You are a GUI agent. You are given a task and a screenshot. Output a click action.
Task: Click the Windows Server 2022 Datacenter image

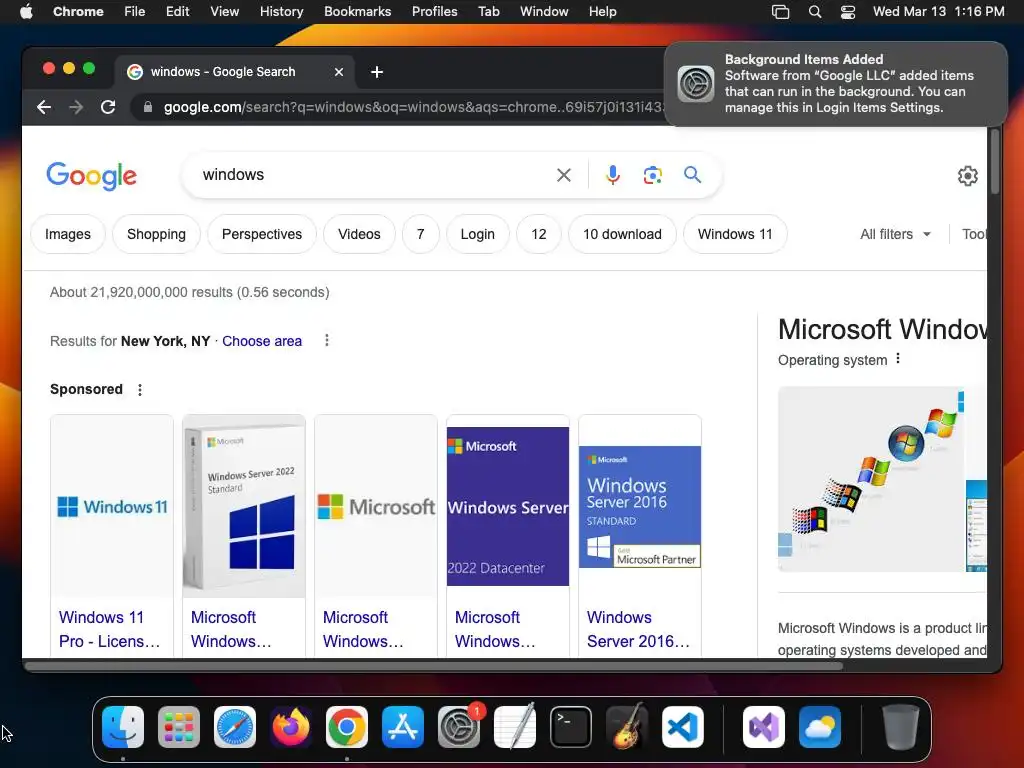point(508,506)
